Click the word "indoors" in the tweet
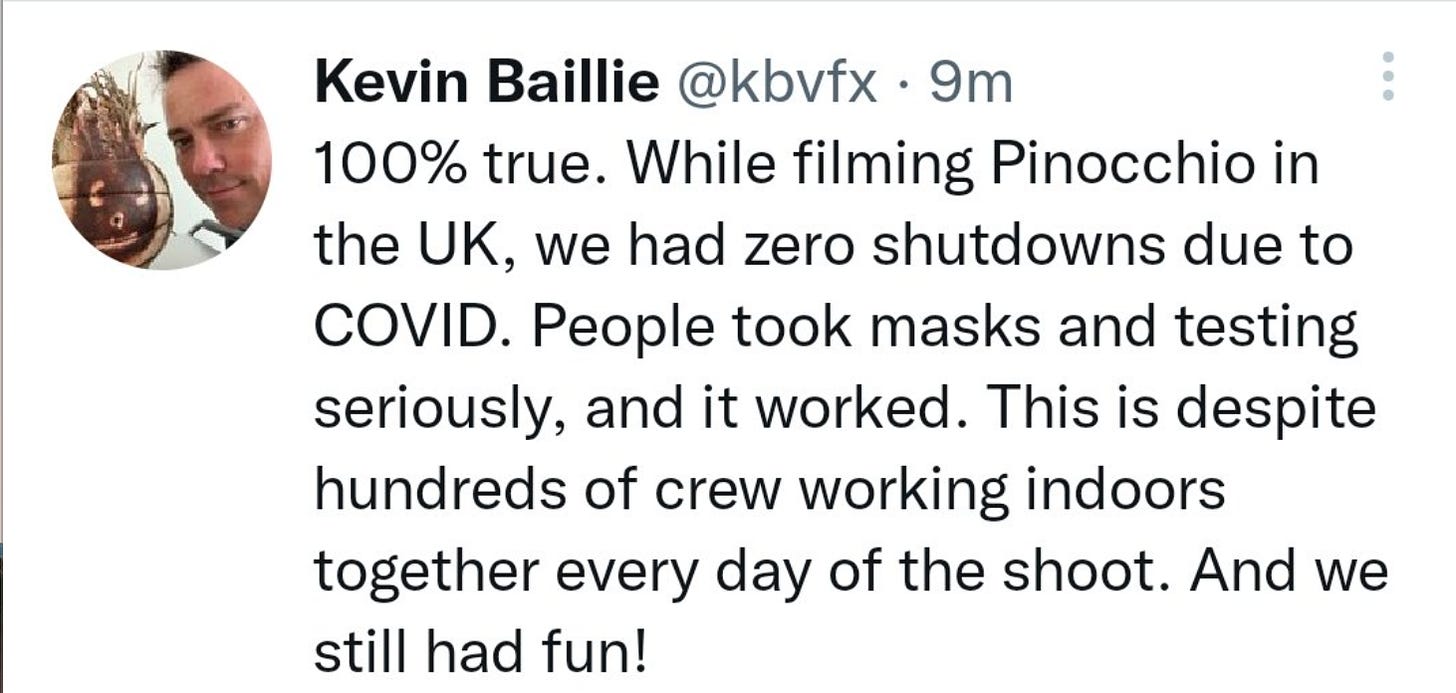 pyautogui.click(x=1126, y=490)
